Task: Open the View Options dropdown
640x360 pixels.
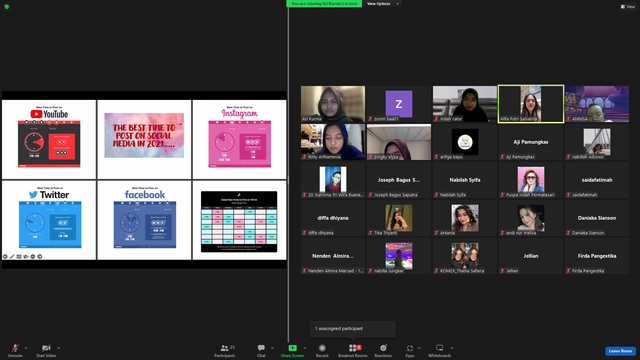Action: pyautogui.click(x=382, y=4)
